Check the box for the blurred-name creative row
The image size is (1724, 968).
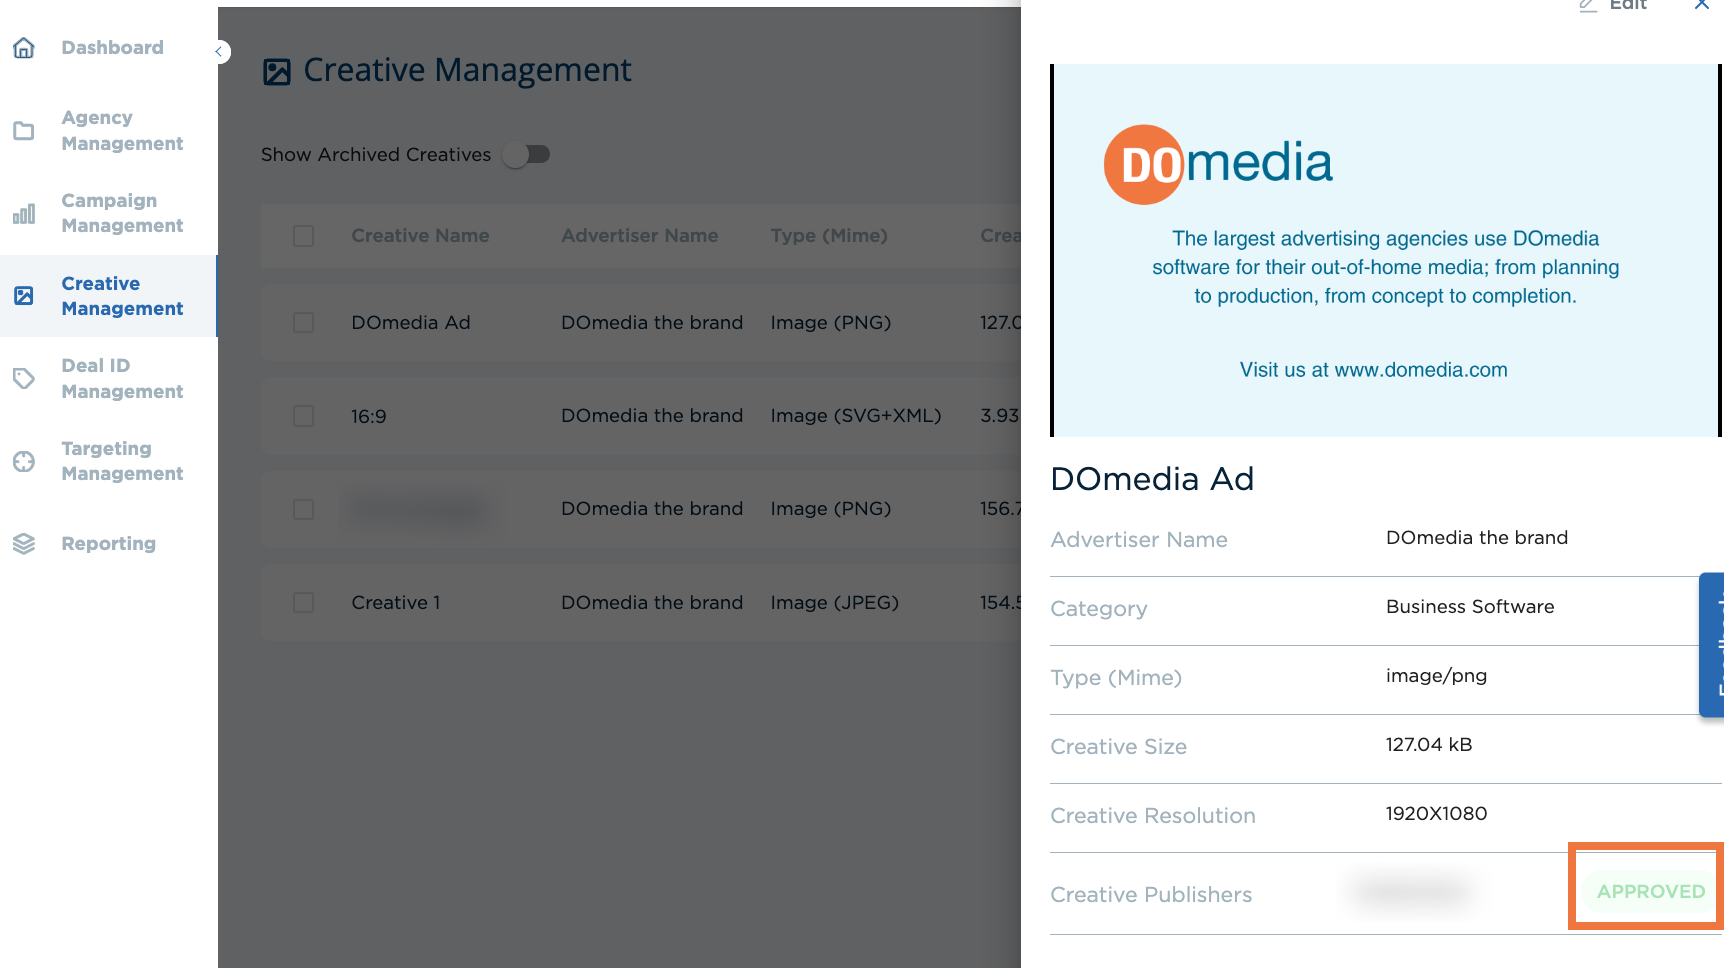pyautogui.click(x=304, y=509)
